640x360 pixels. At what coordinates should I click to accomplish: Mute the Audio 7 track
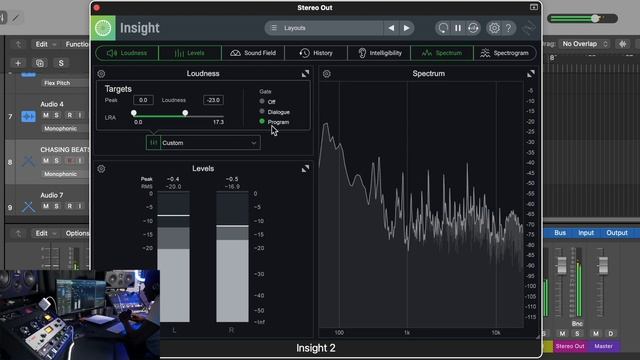tap(46, 206)
